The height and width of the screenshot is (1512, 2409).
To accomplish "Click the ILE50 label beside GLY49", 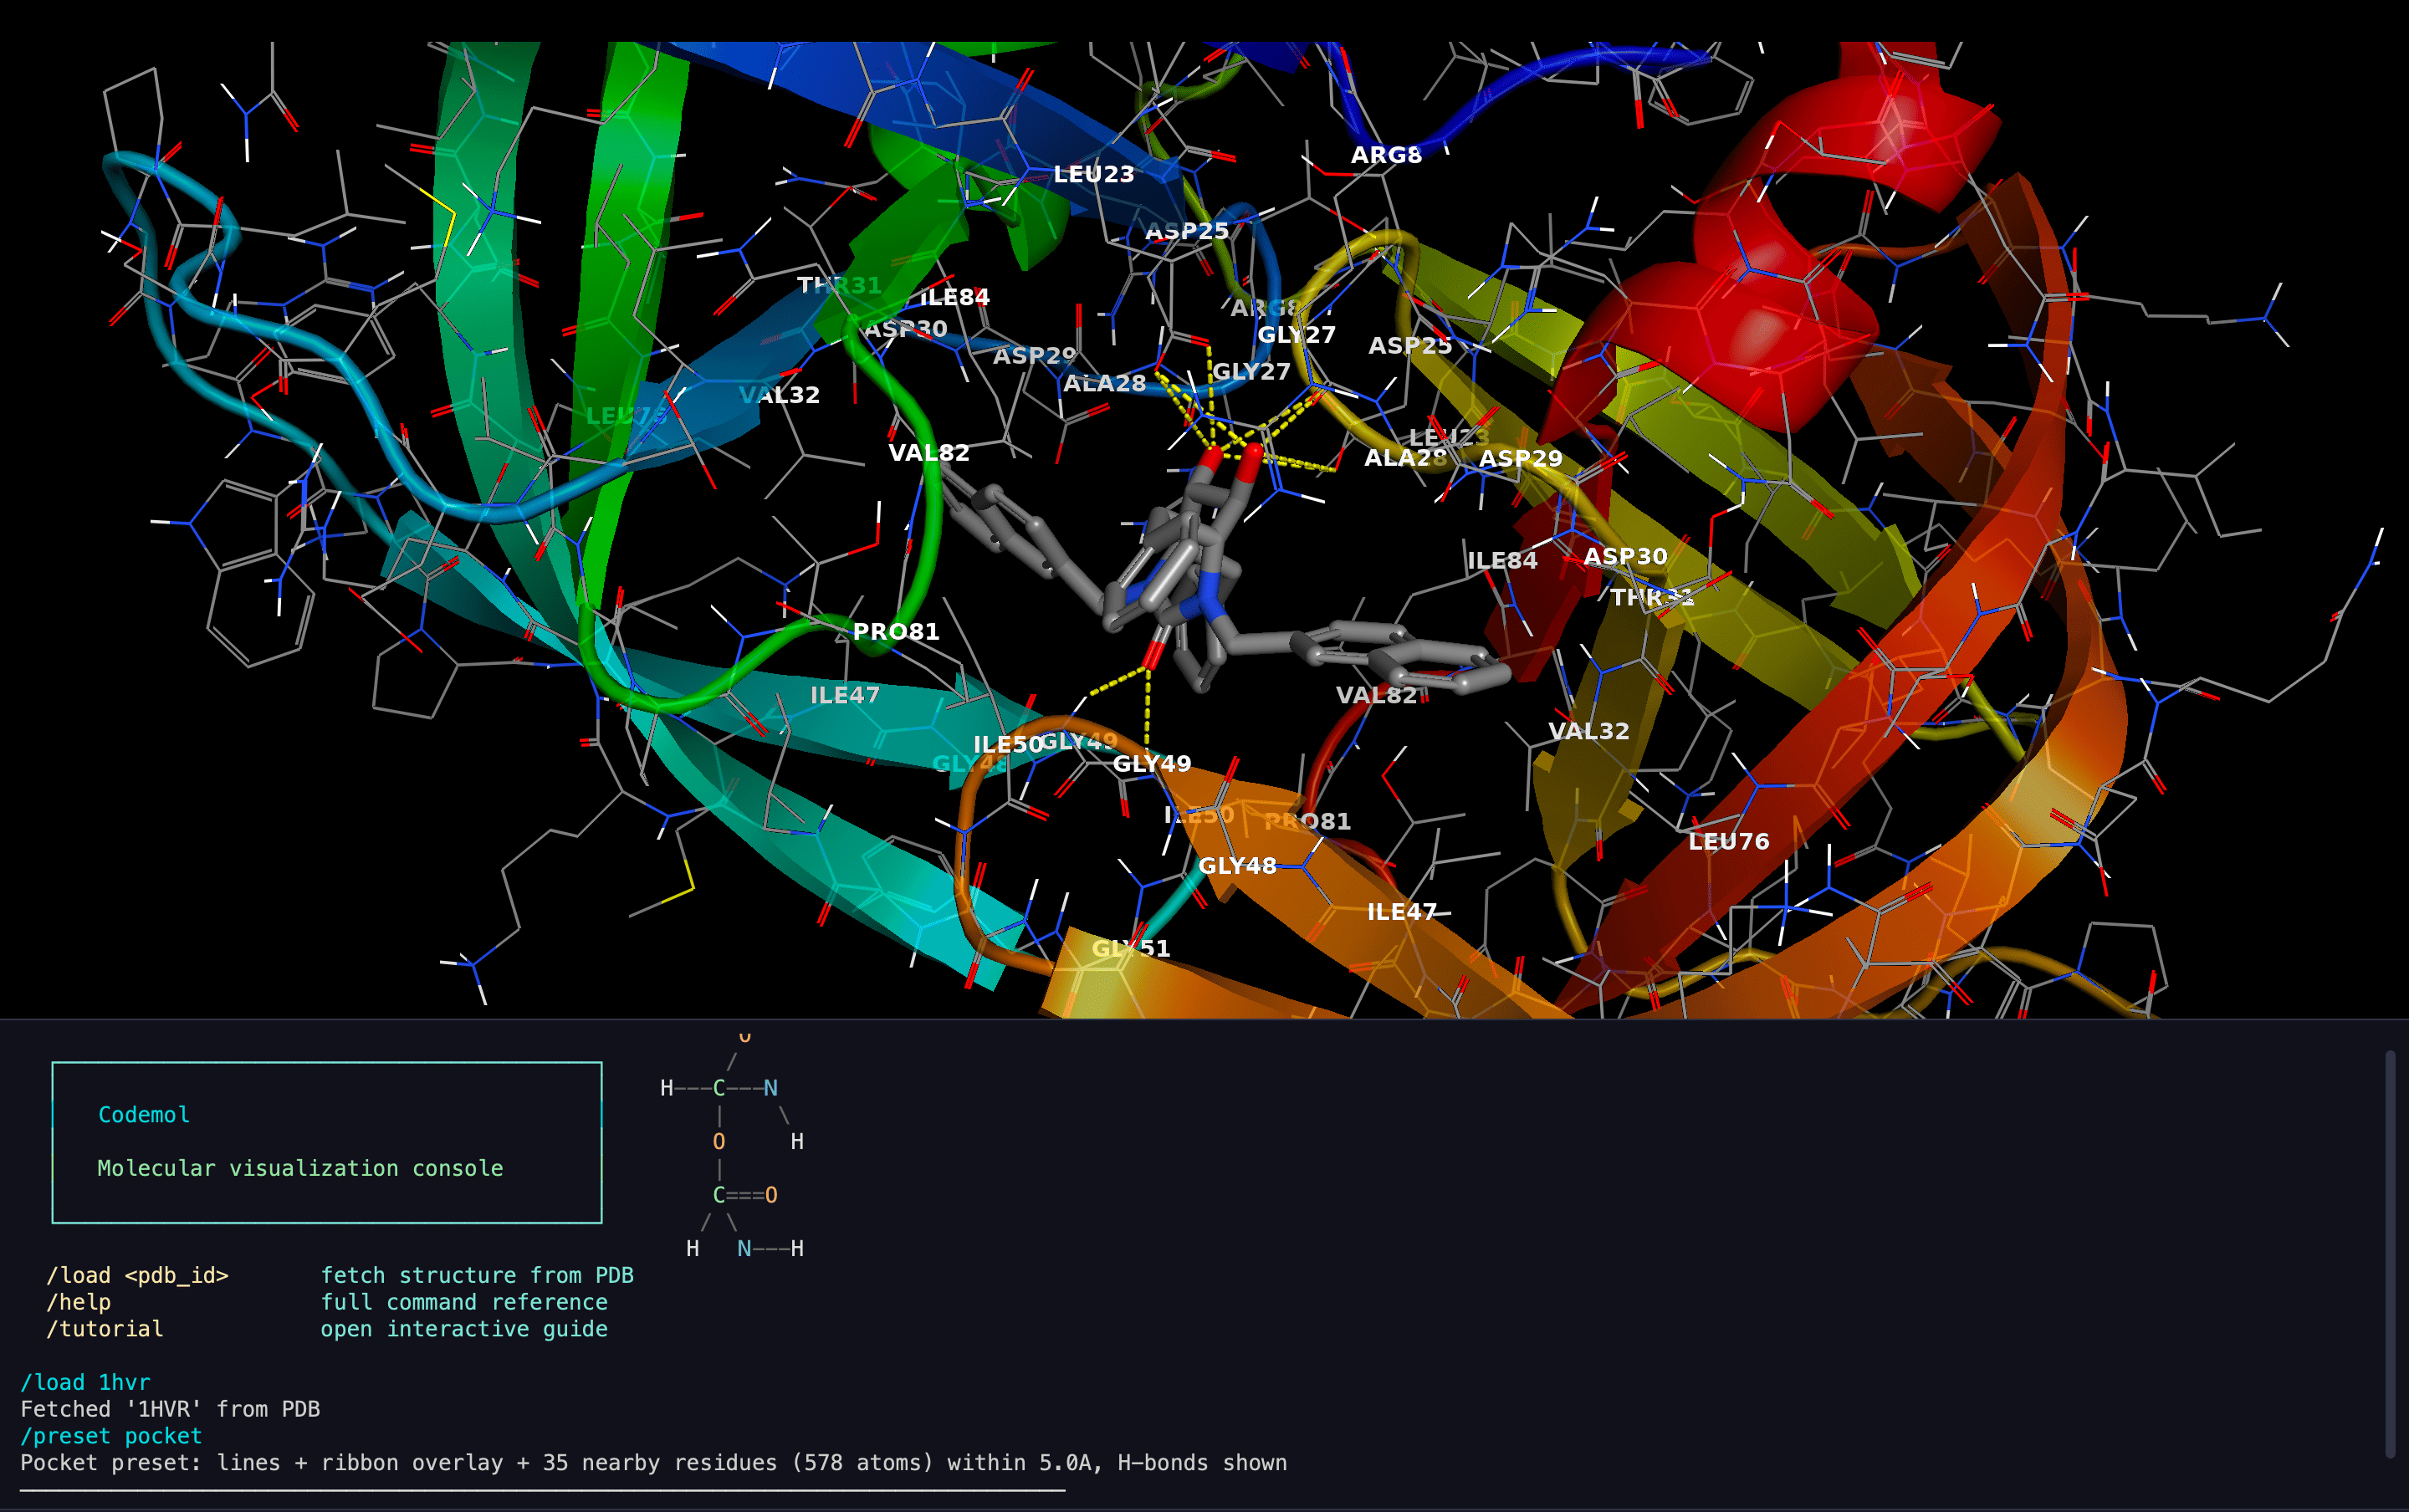I will click(x=1007, y=745).
